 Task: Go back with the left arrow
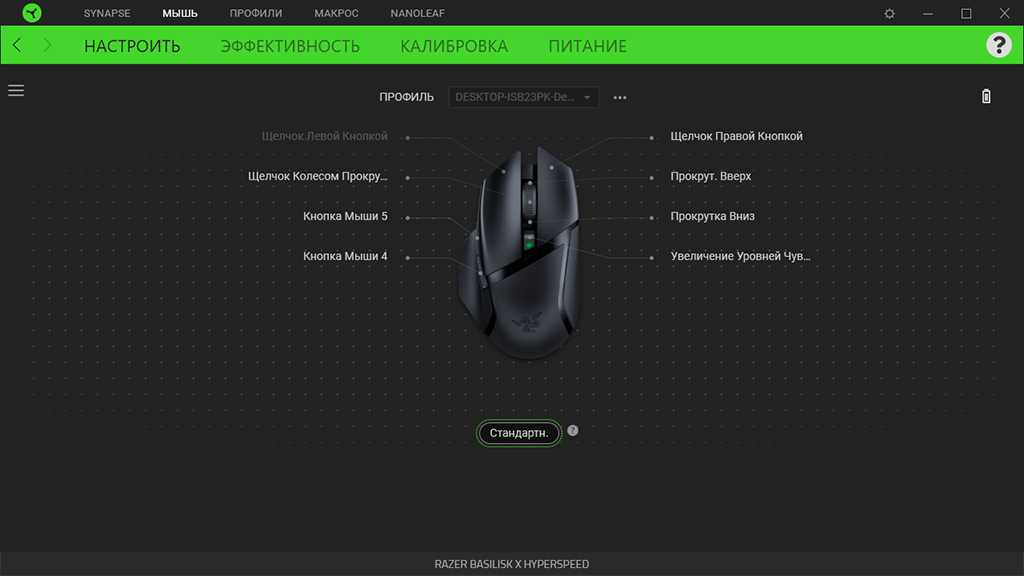[17, 45]
